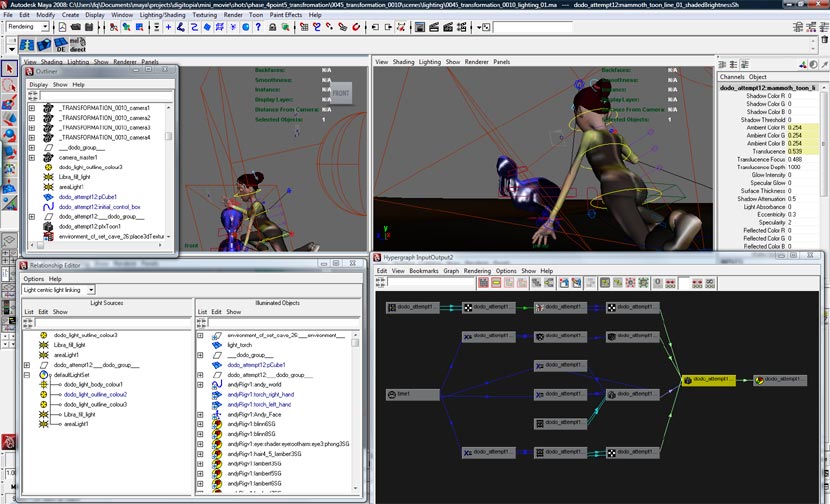The height and width of the screenshot is (504, 830).
Task: Activate the Move tool
Action: (x=9, y=119)
